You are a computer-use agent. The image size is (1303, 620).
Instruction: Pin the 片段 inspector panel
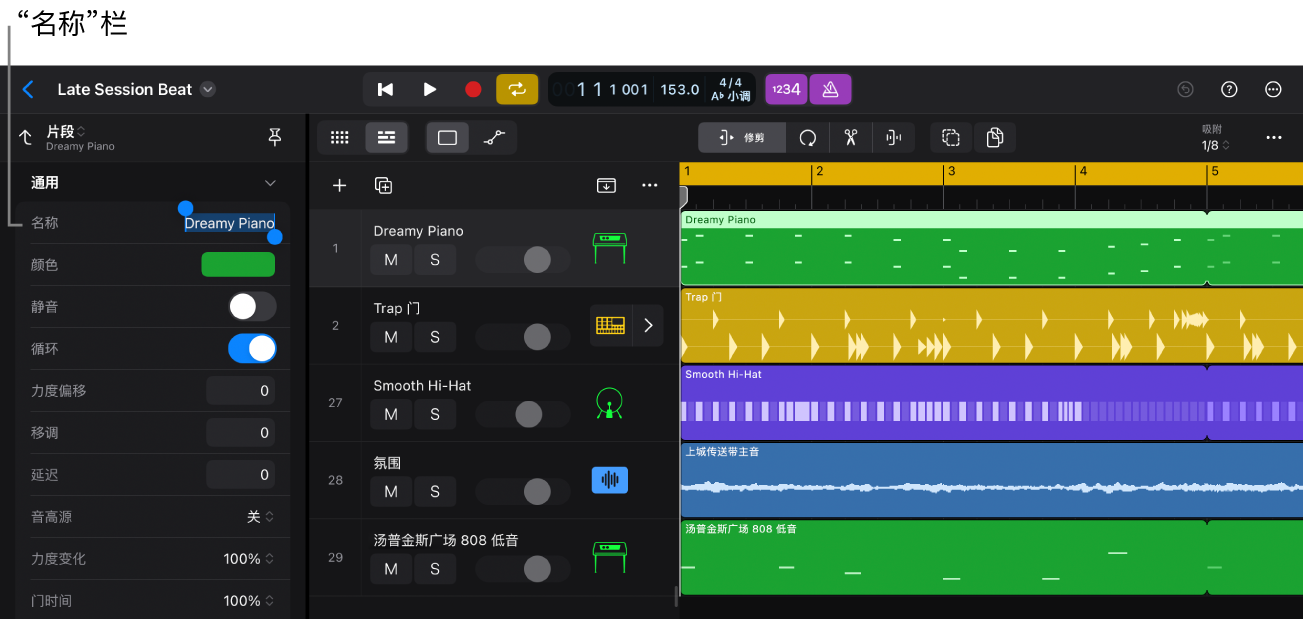tap(275, 137)
